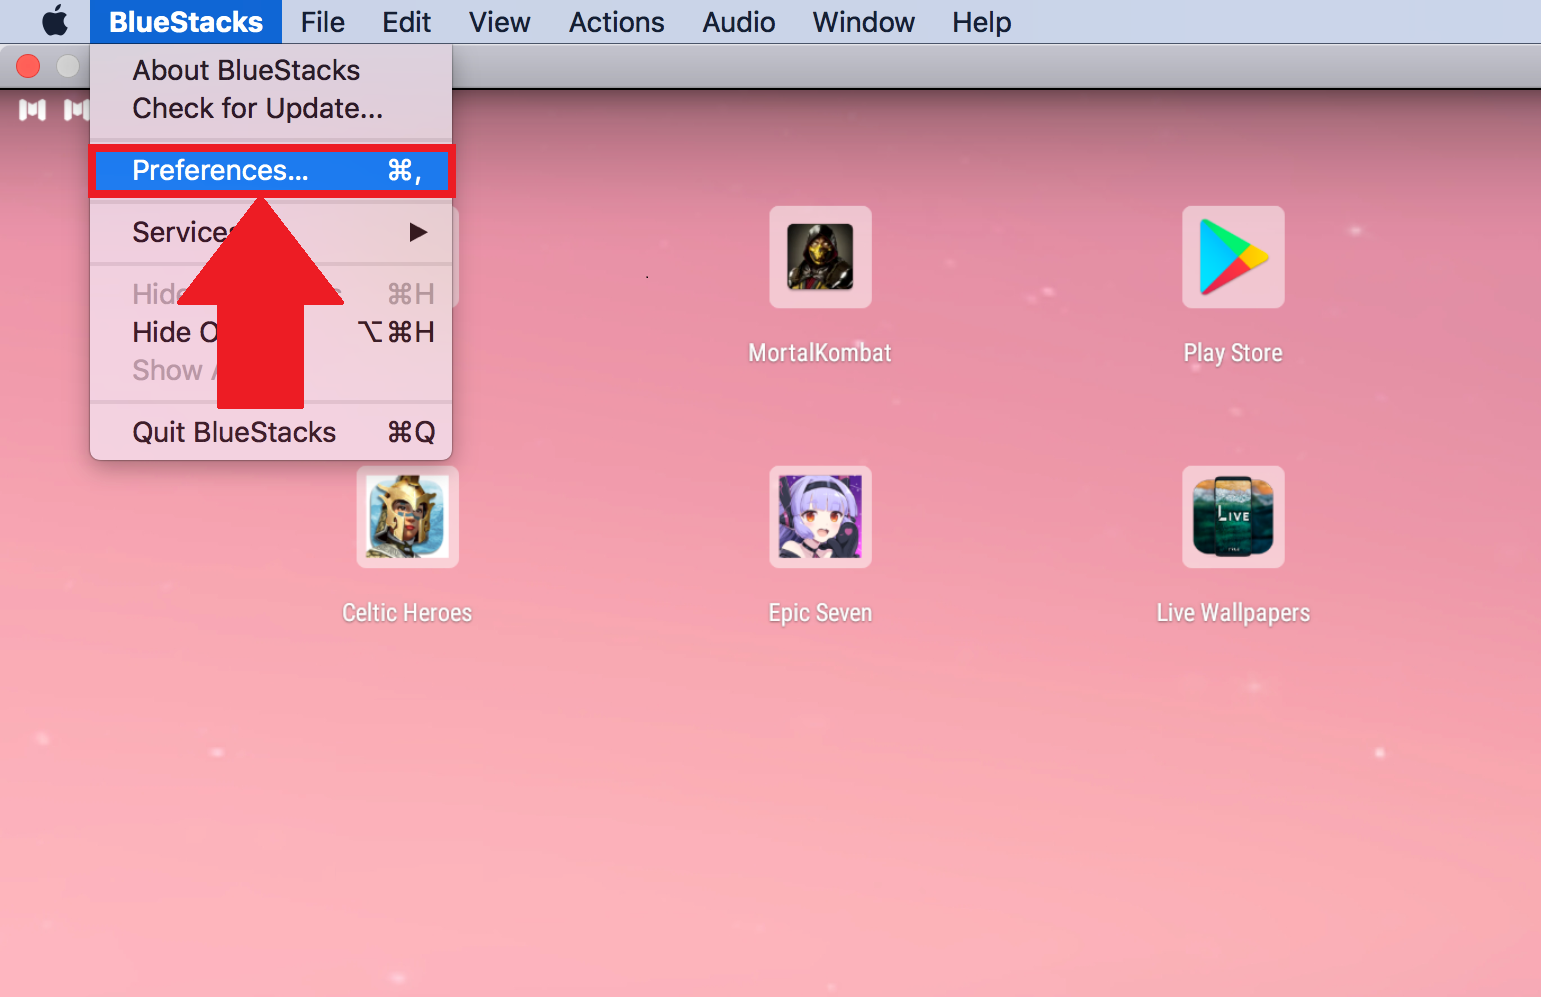Click the Celtic Heroes label text

tap(407, 613)
